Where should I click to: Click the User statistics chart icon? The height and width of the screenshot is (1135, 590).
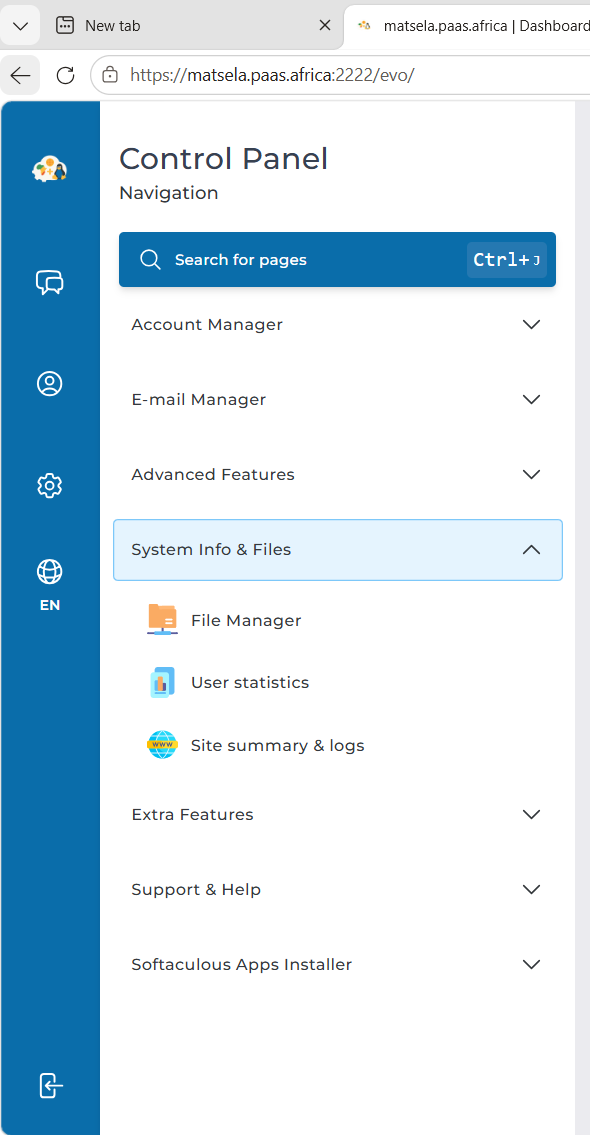[x=162, y=683]
